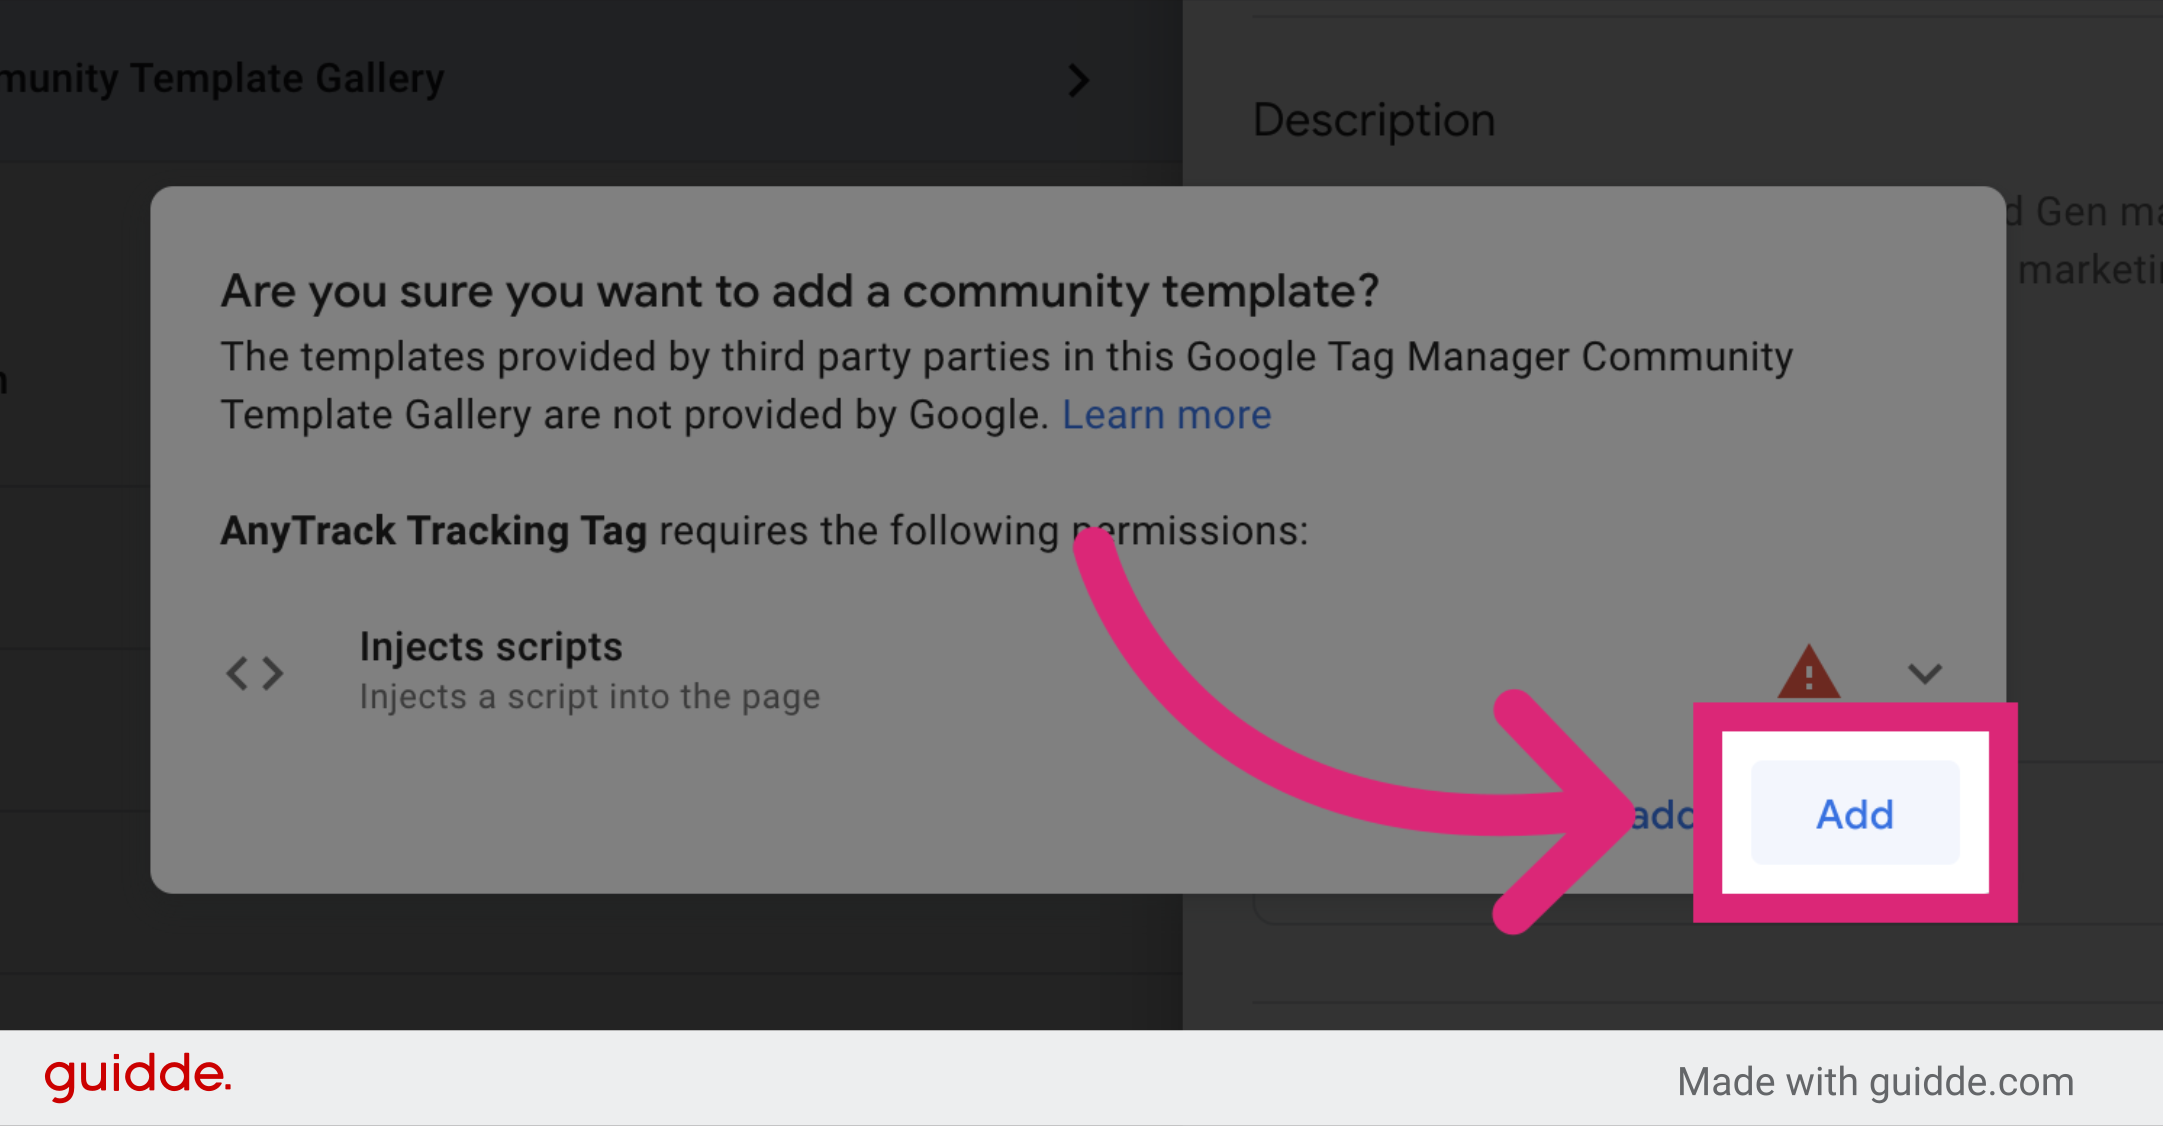Click the Injects scripts permission title
The image size is (2163, 1126).
[491, 647]
